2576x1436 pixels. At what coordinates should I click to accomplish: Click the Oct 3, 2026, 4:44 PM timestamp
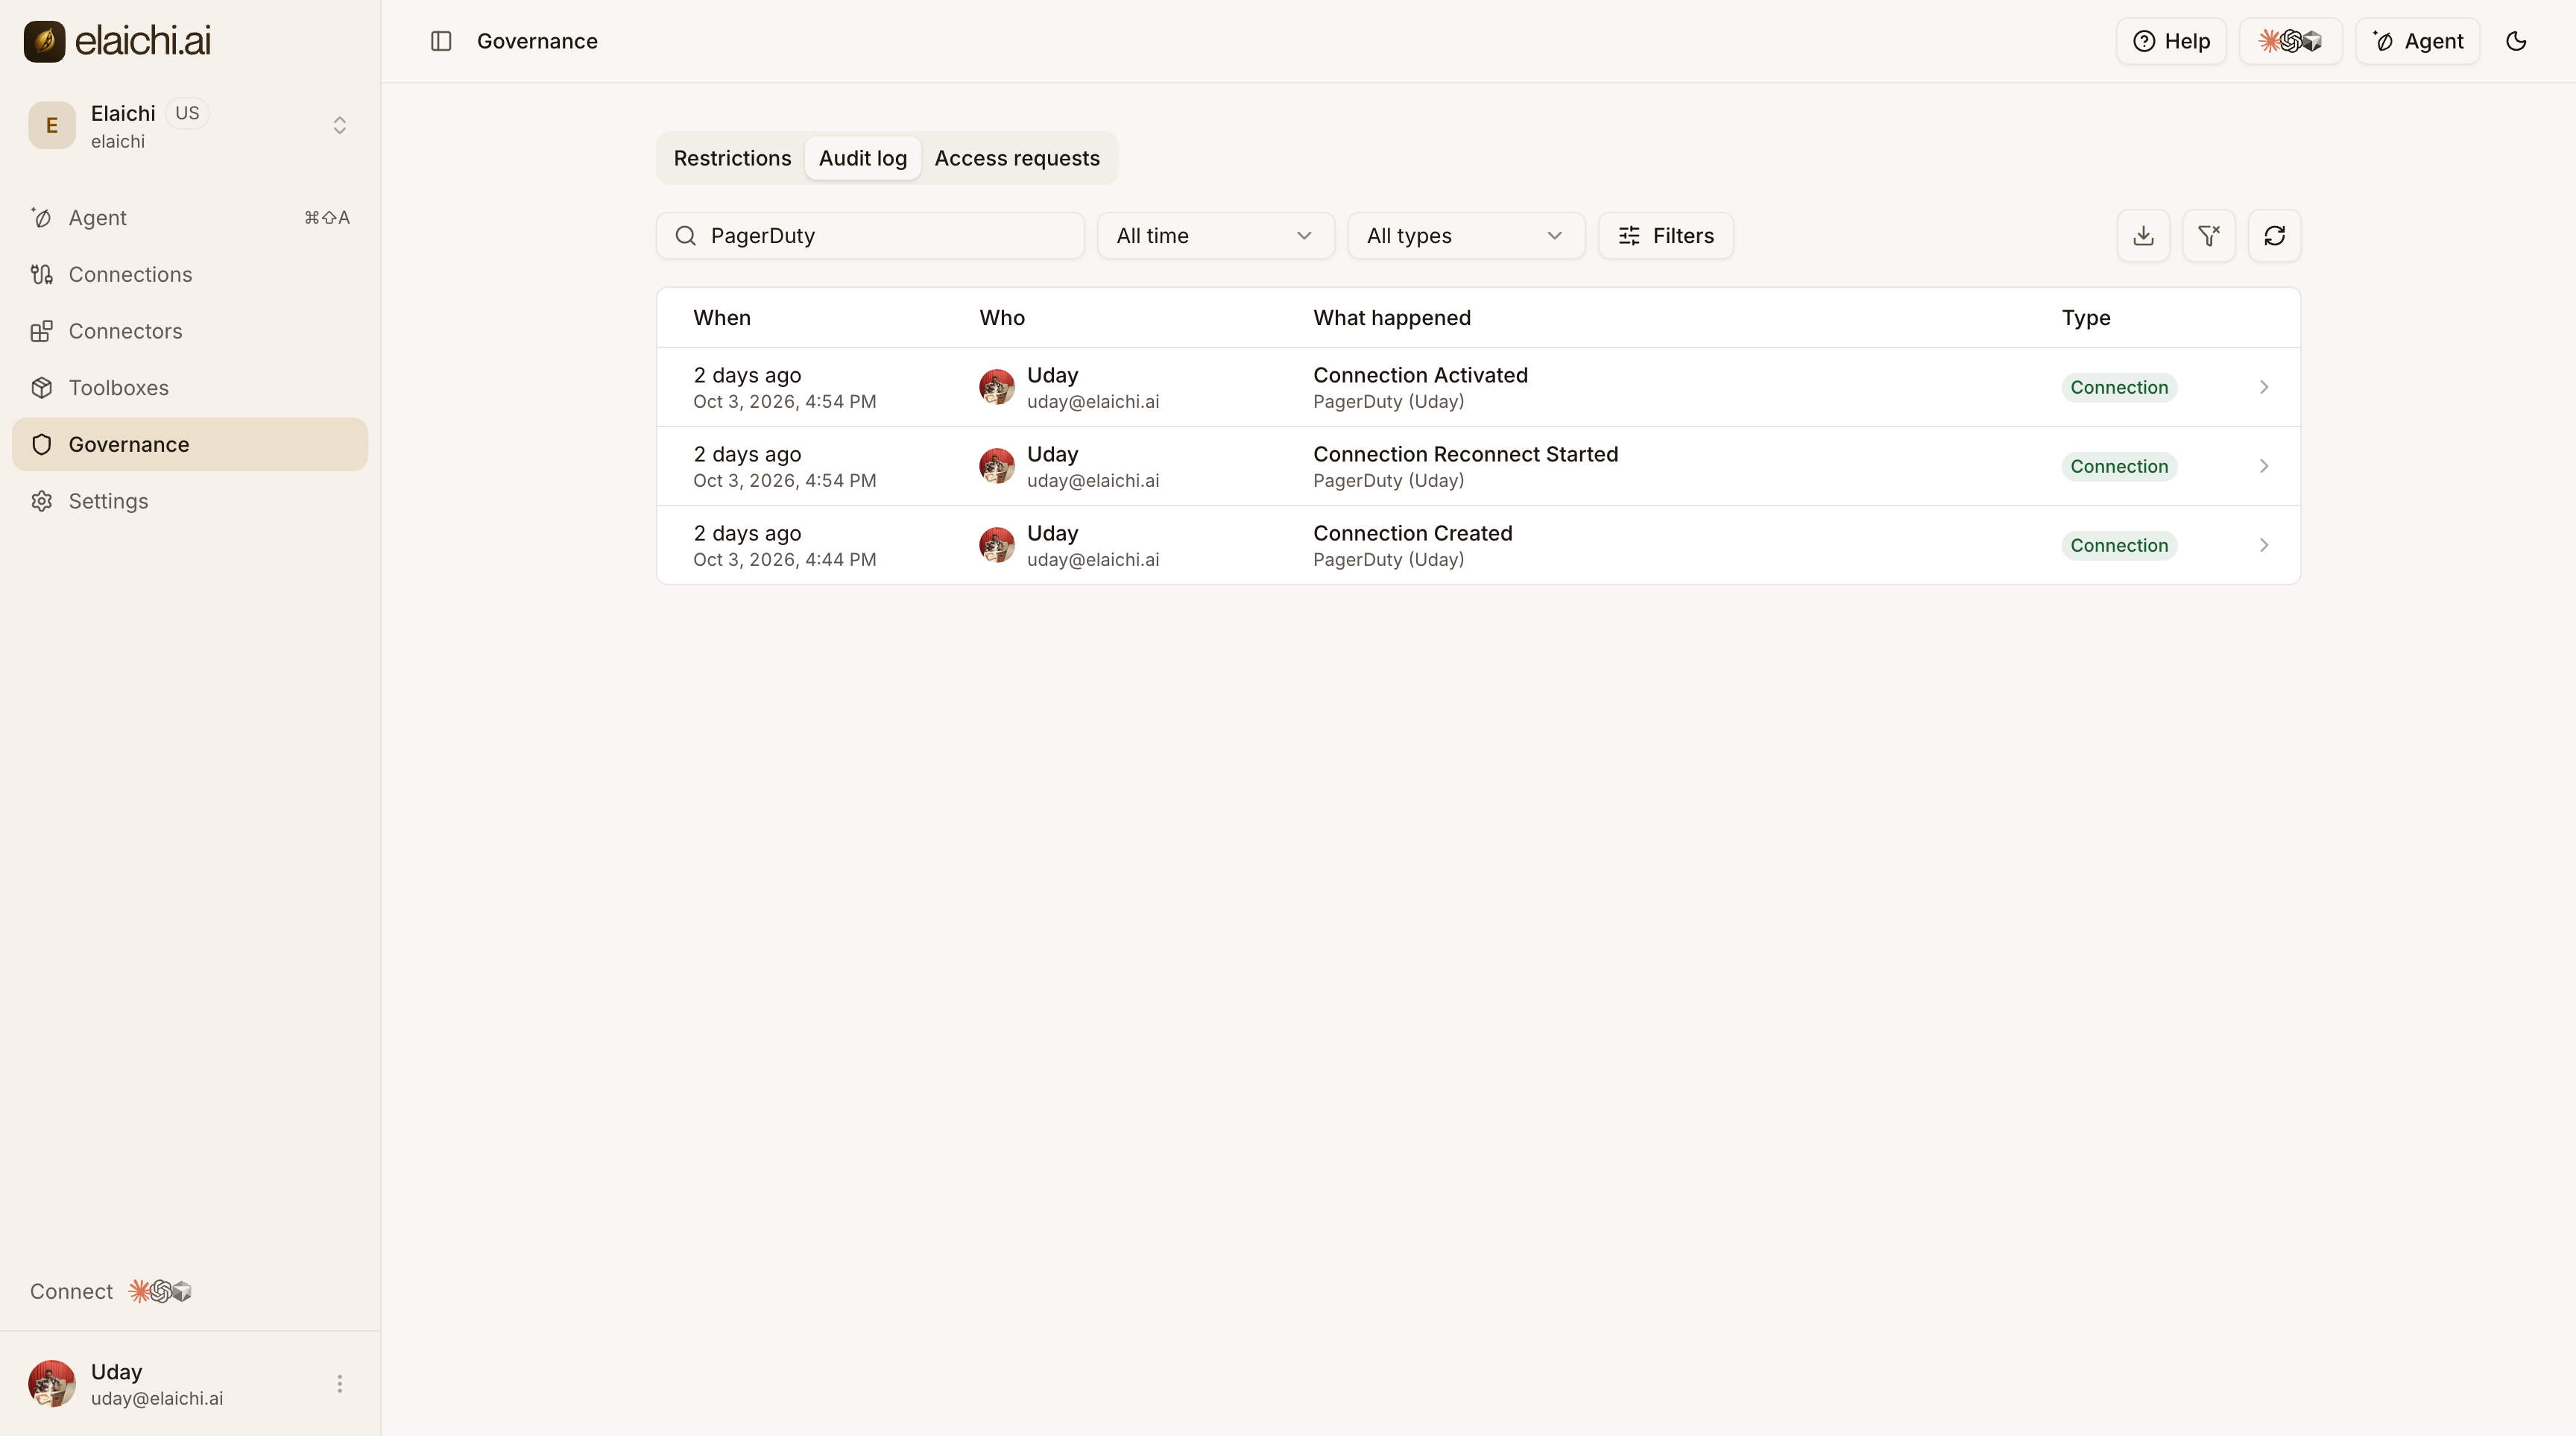pos(784,560)
